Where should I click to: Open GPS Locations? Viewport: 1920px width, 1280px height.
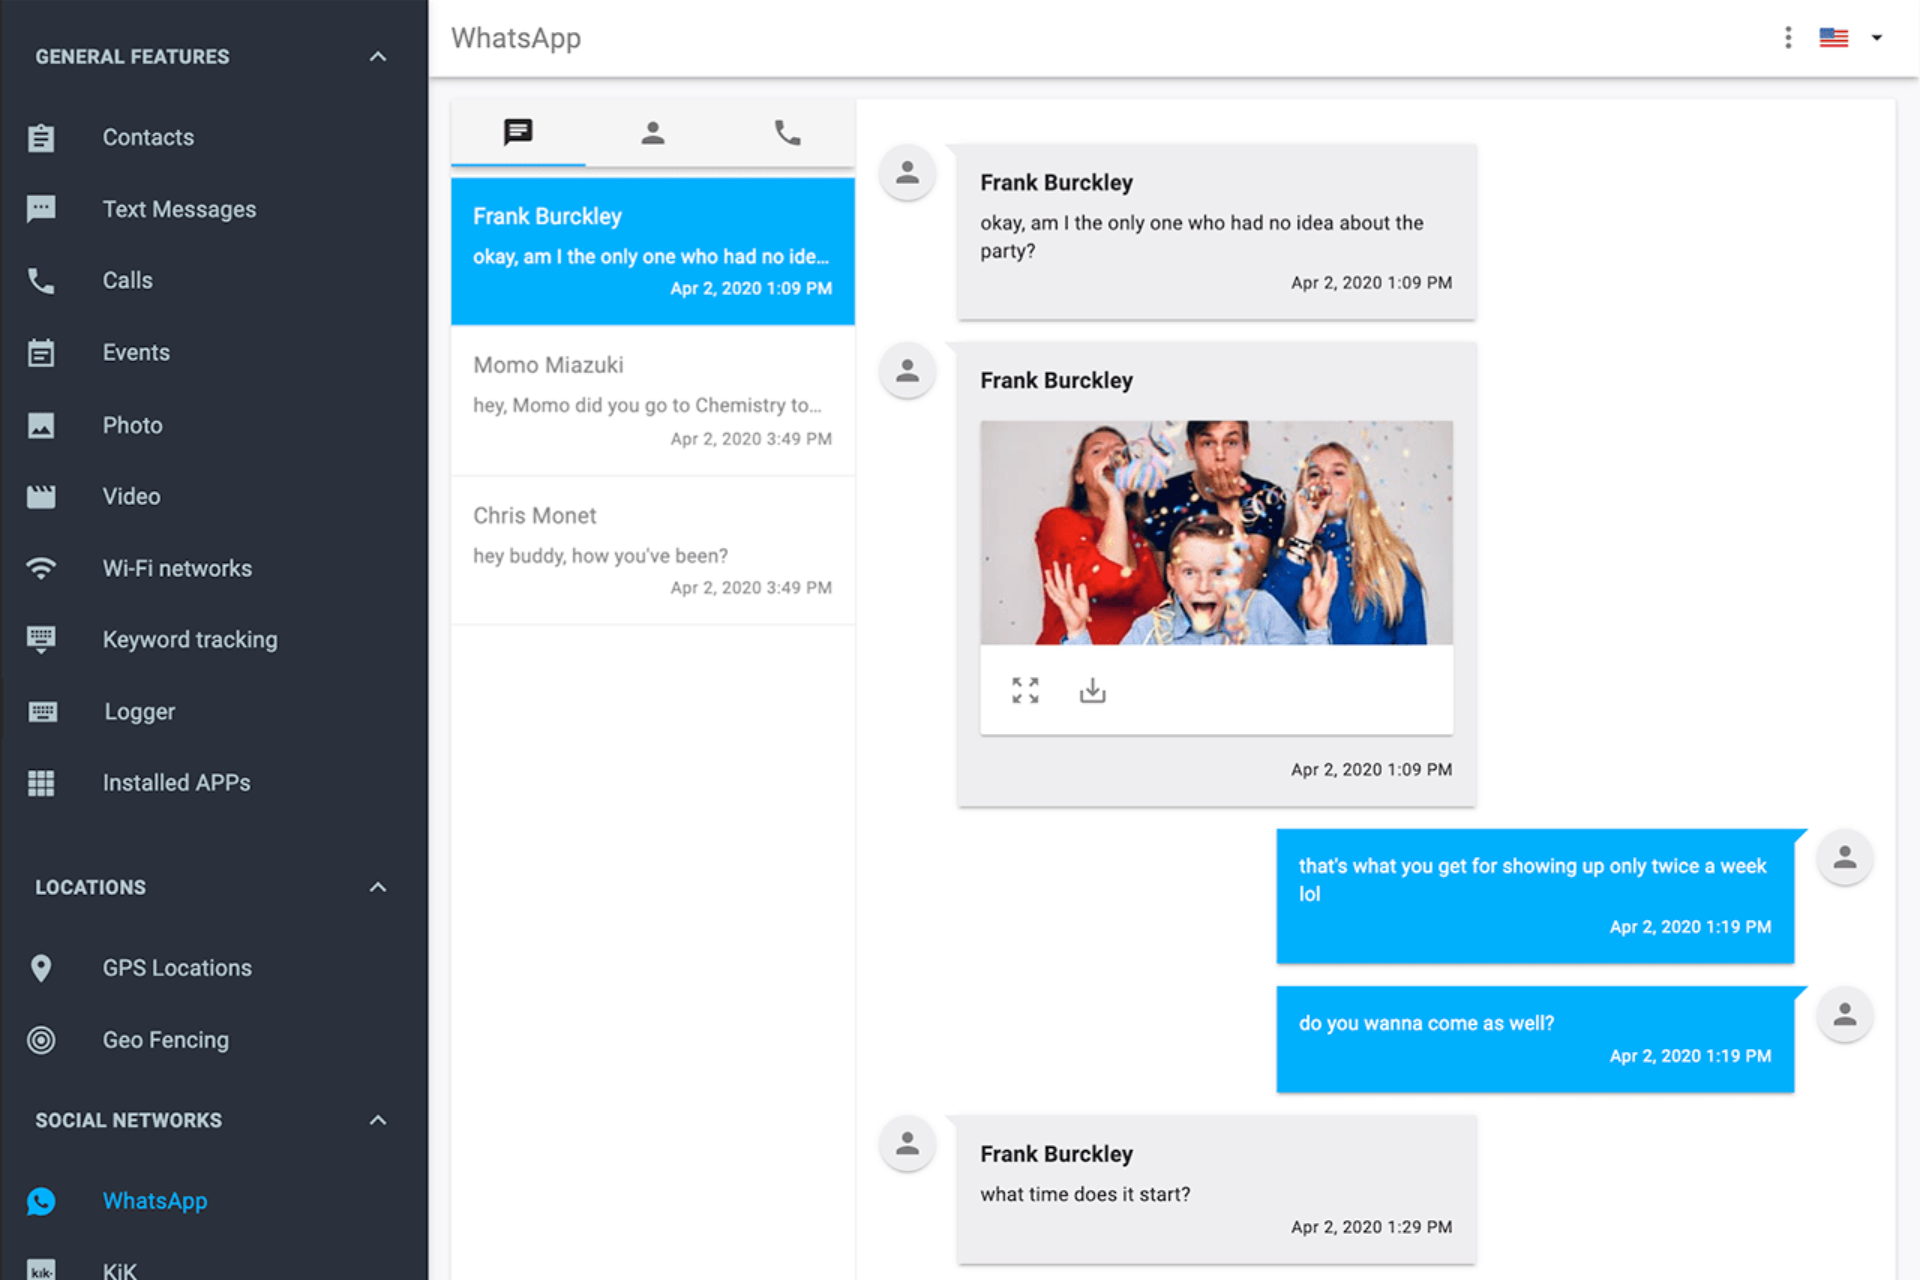pos(177,968)
